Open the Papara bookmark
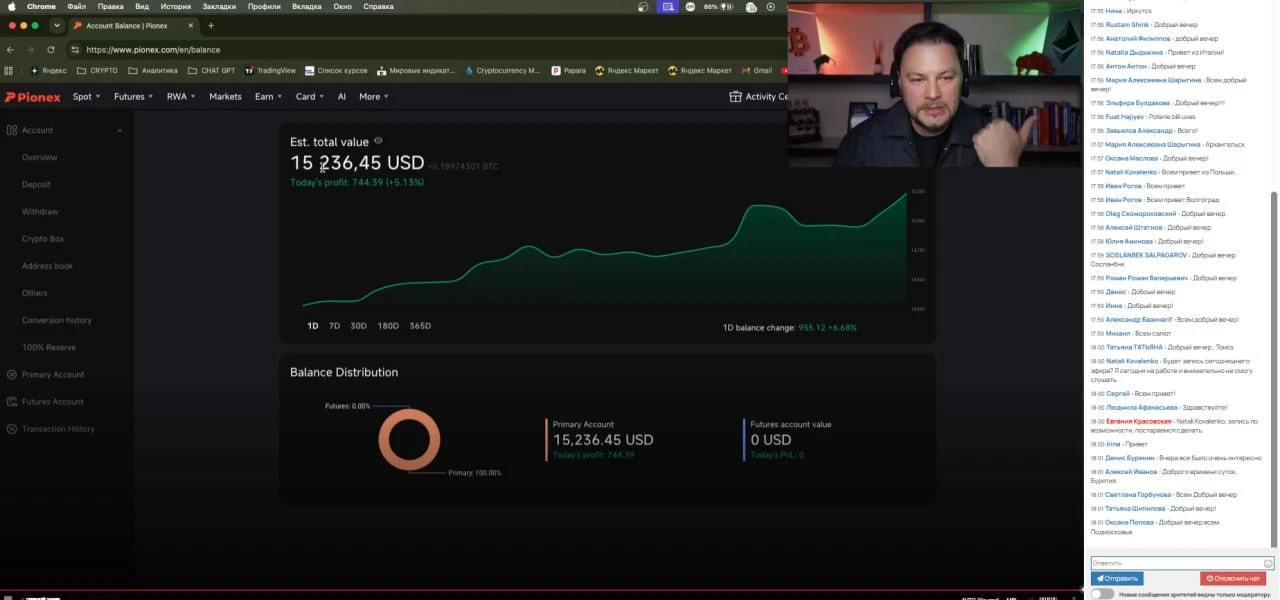1280x600 pixels. pos(568,71)
